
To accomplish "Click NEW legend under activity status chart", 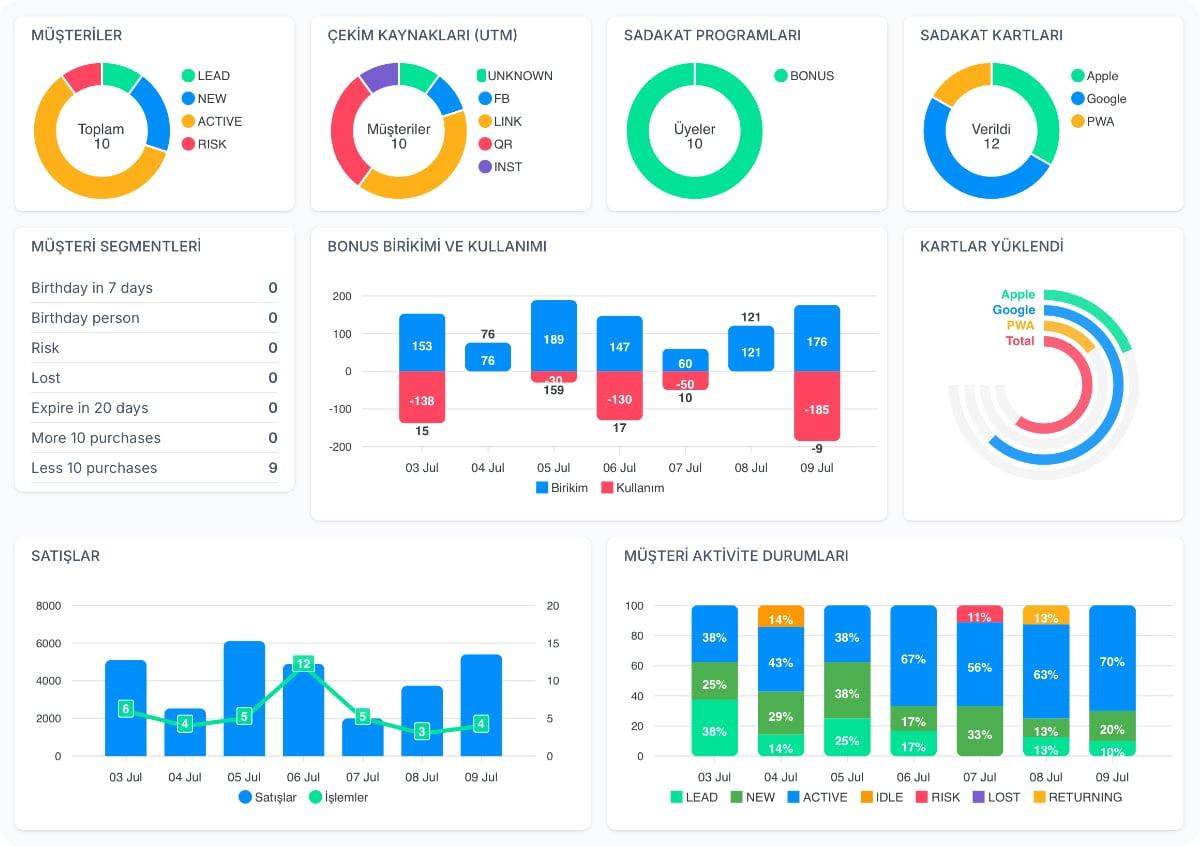I will pos(753,797).
